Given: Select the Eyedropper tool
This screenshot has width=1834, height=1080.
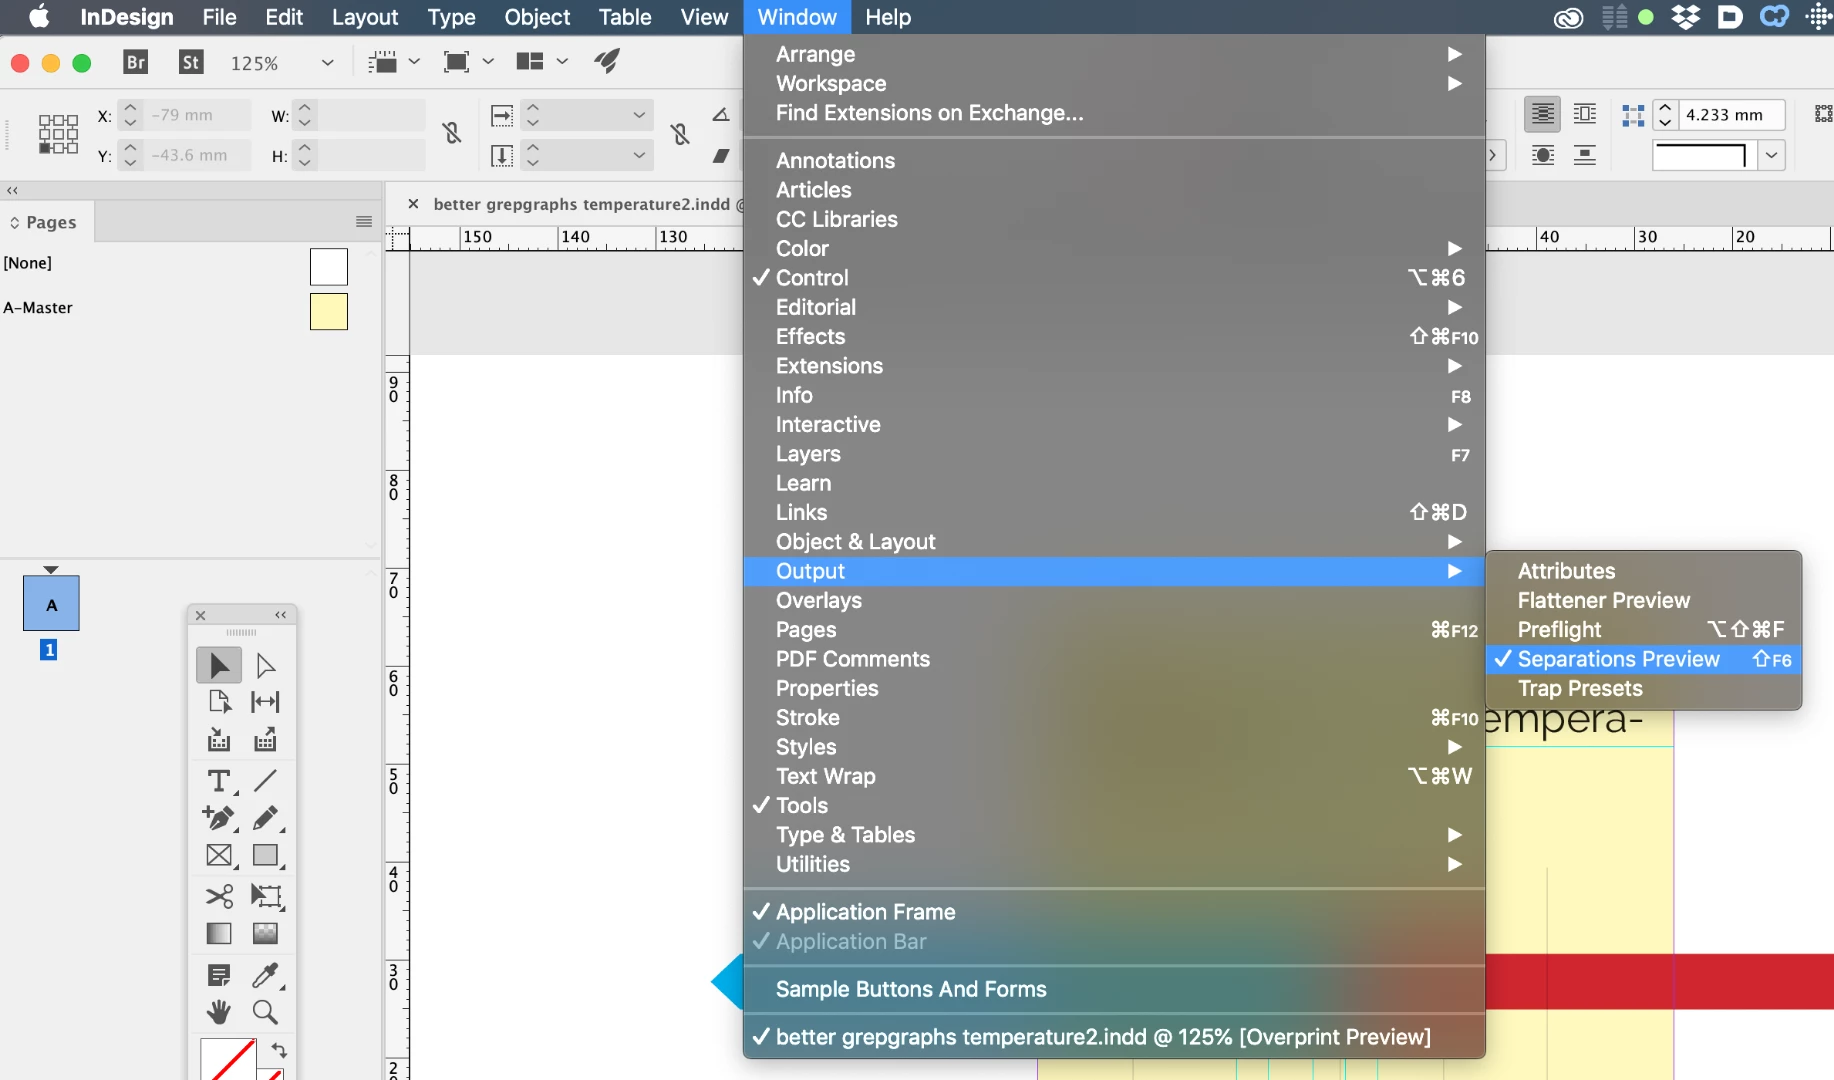Looking at the screenshot, I should click(x=265, y=975).
